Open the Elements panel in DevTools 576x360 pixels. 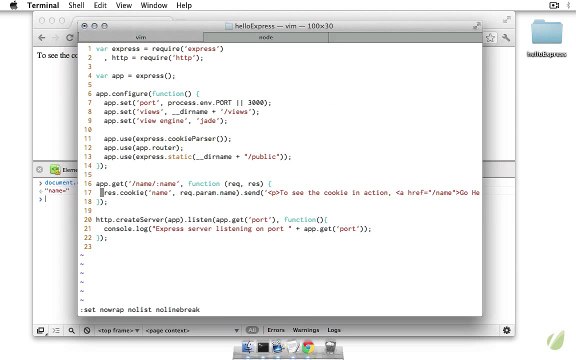63,170
